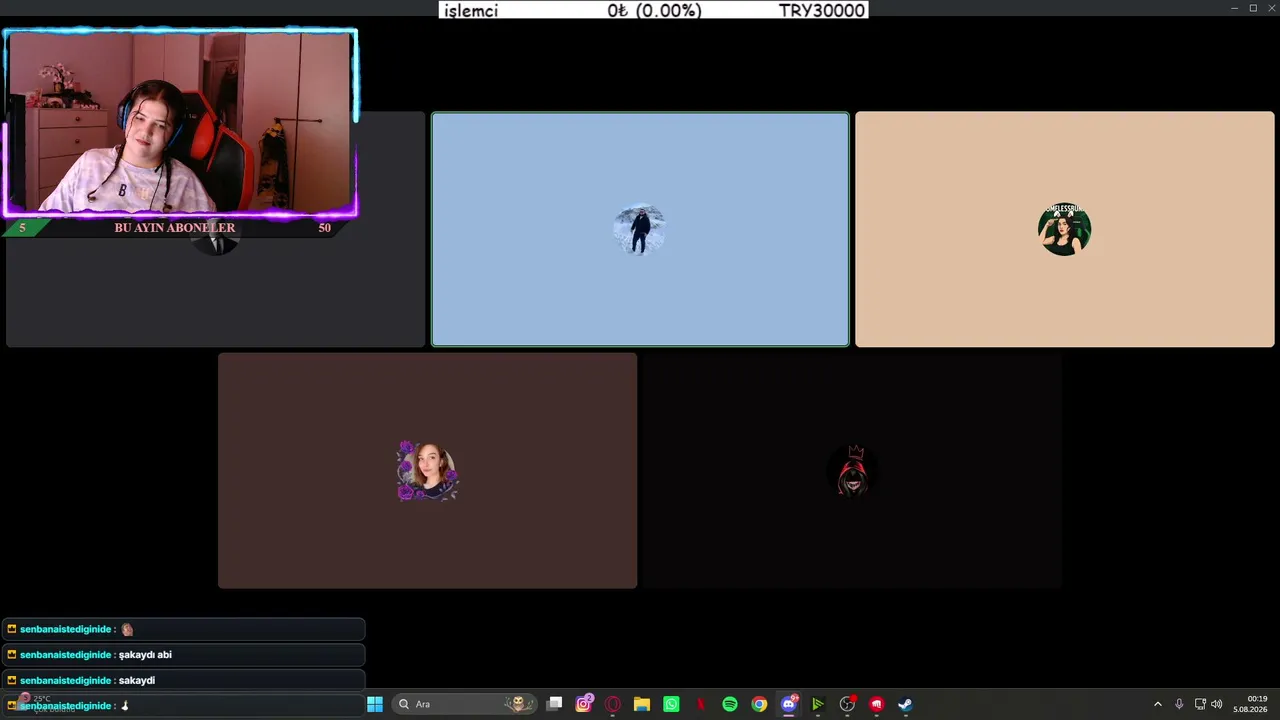Select the brown tile with purple-flower avatar

click(427, 471)
